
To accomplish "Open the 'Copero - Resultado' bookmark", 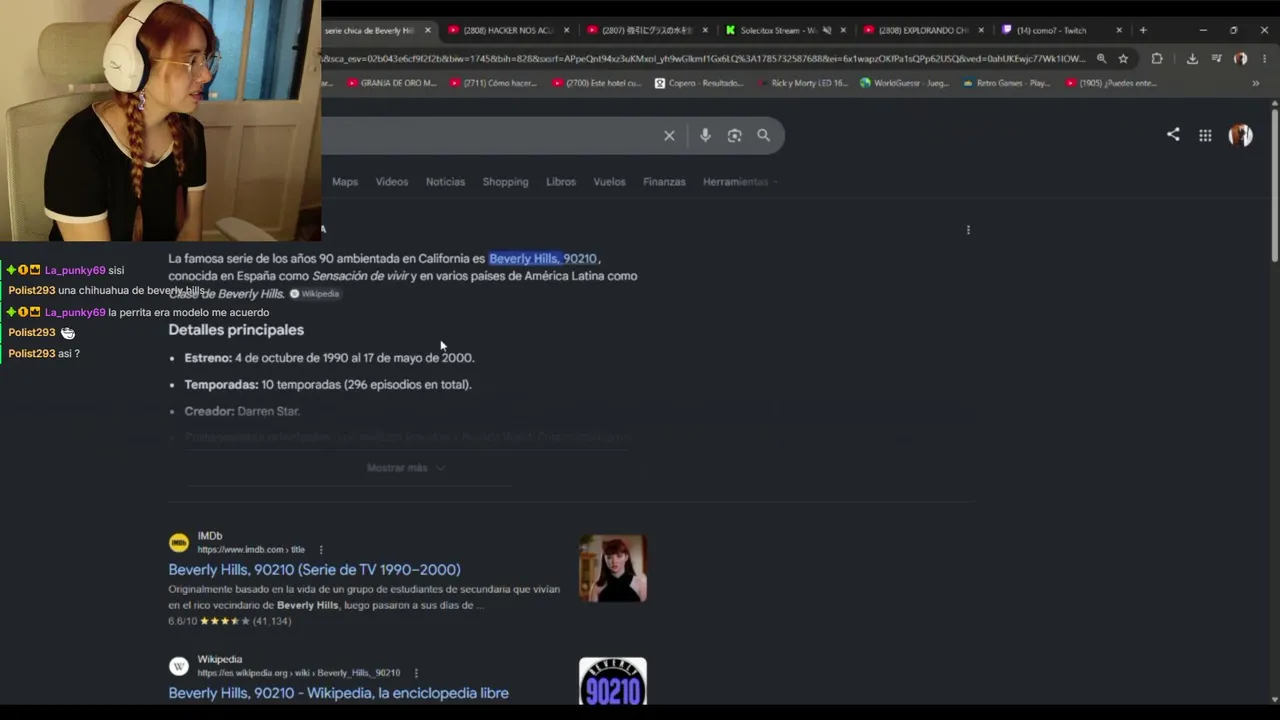I will 699,83.
